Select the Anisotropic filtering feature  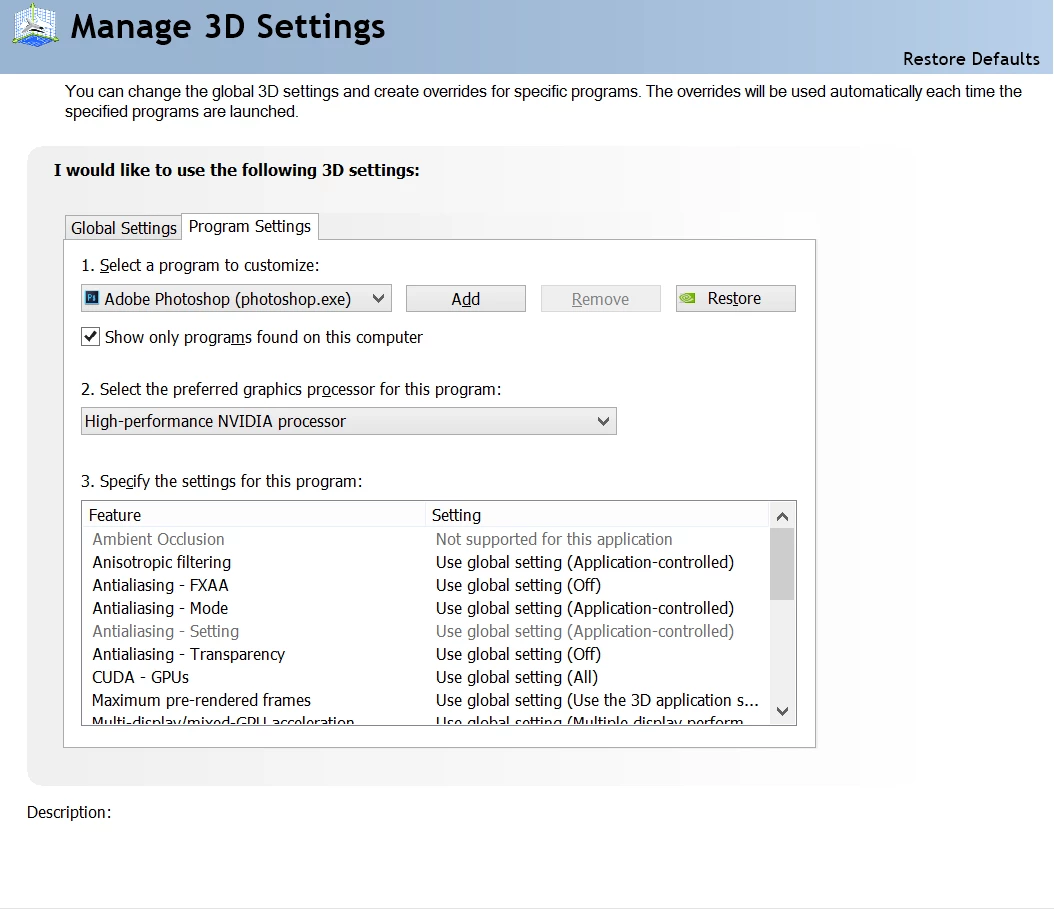click(x=161, y=562)
